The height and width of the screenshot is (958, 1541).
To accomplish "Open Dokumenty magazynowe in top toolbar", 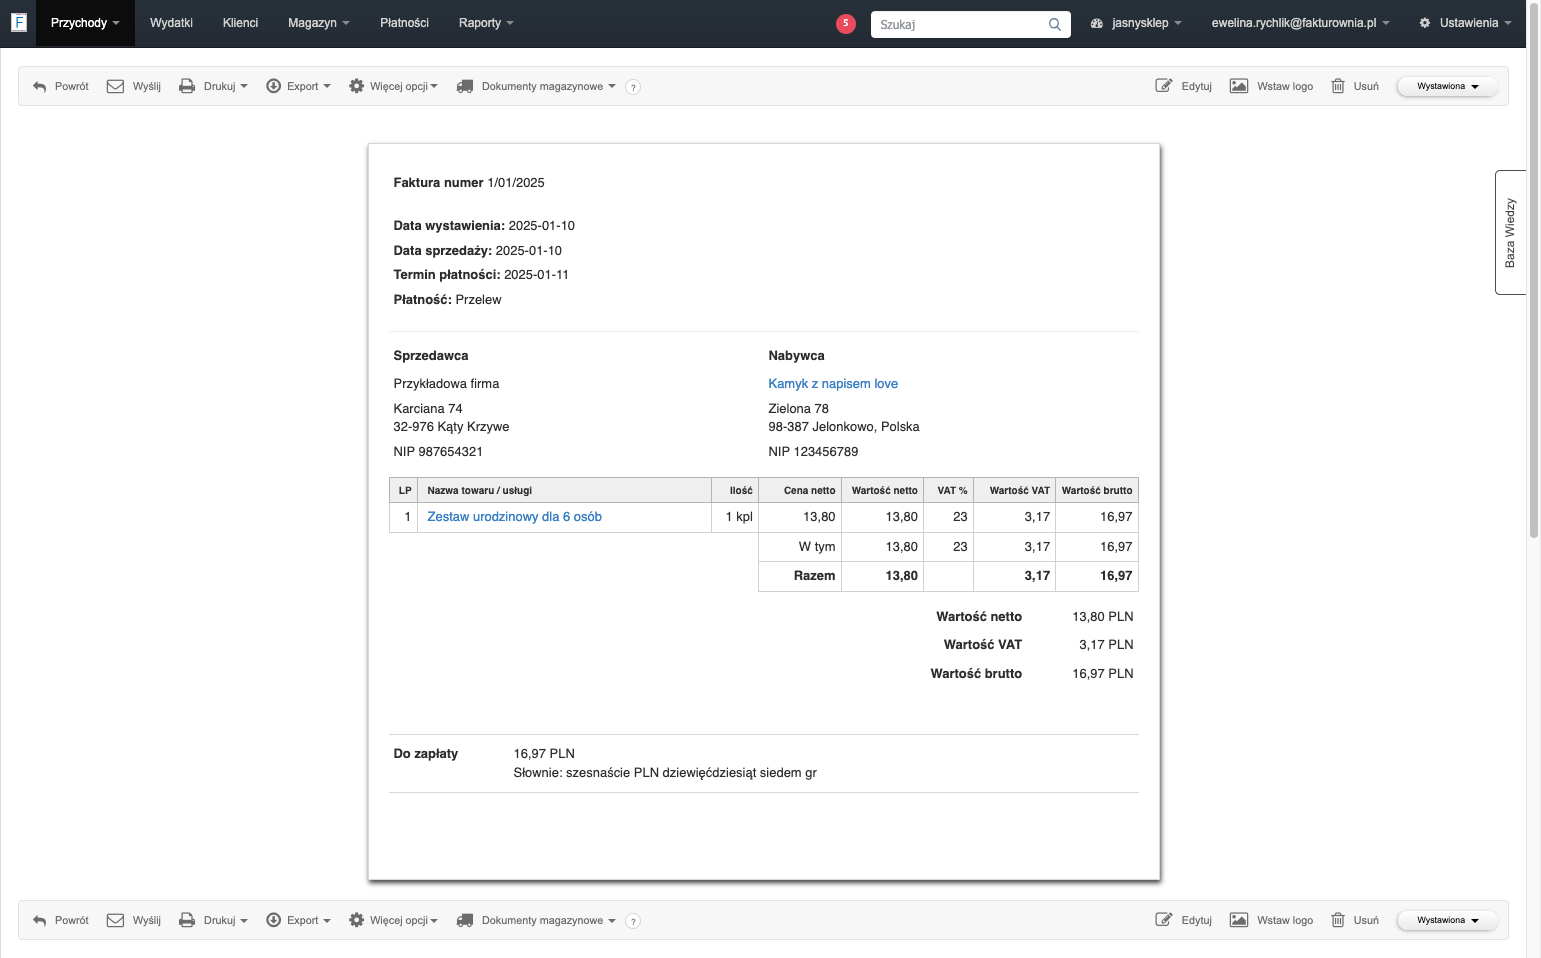I will (536, 86).
